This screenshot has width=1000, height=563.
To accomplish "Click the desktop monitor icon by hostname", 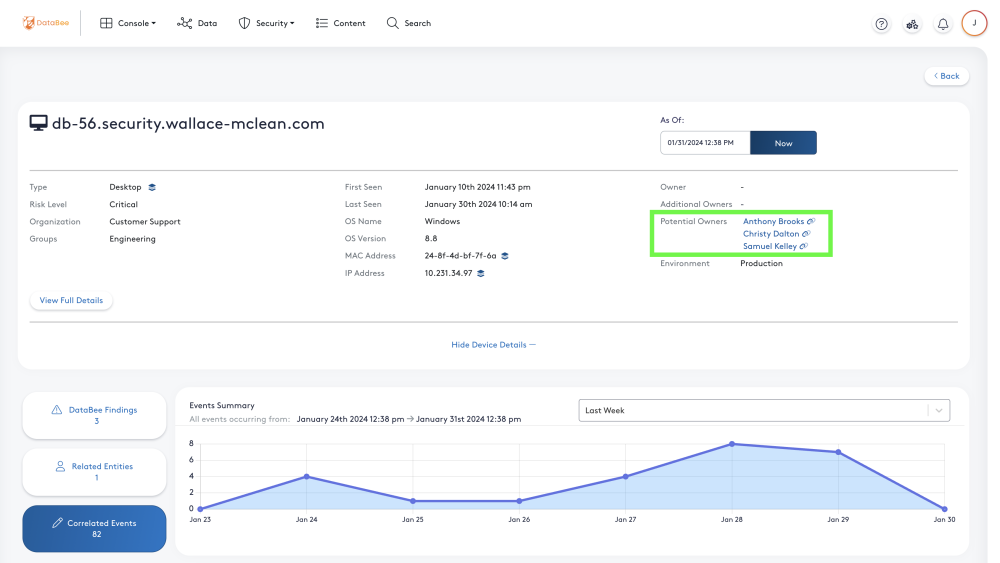I will pos(38,123).
